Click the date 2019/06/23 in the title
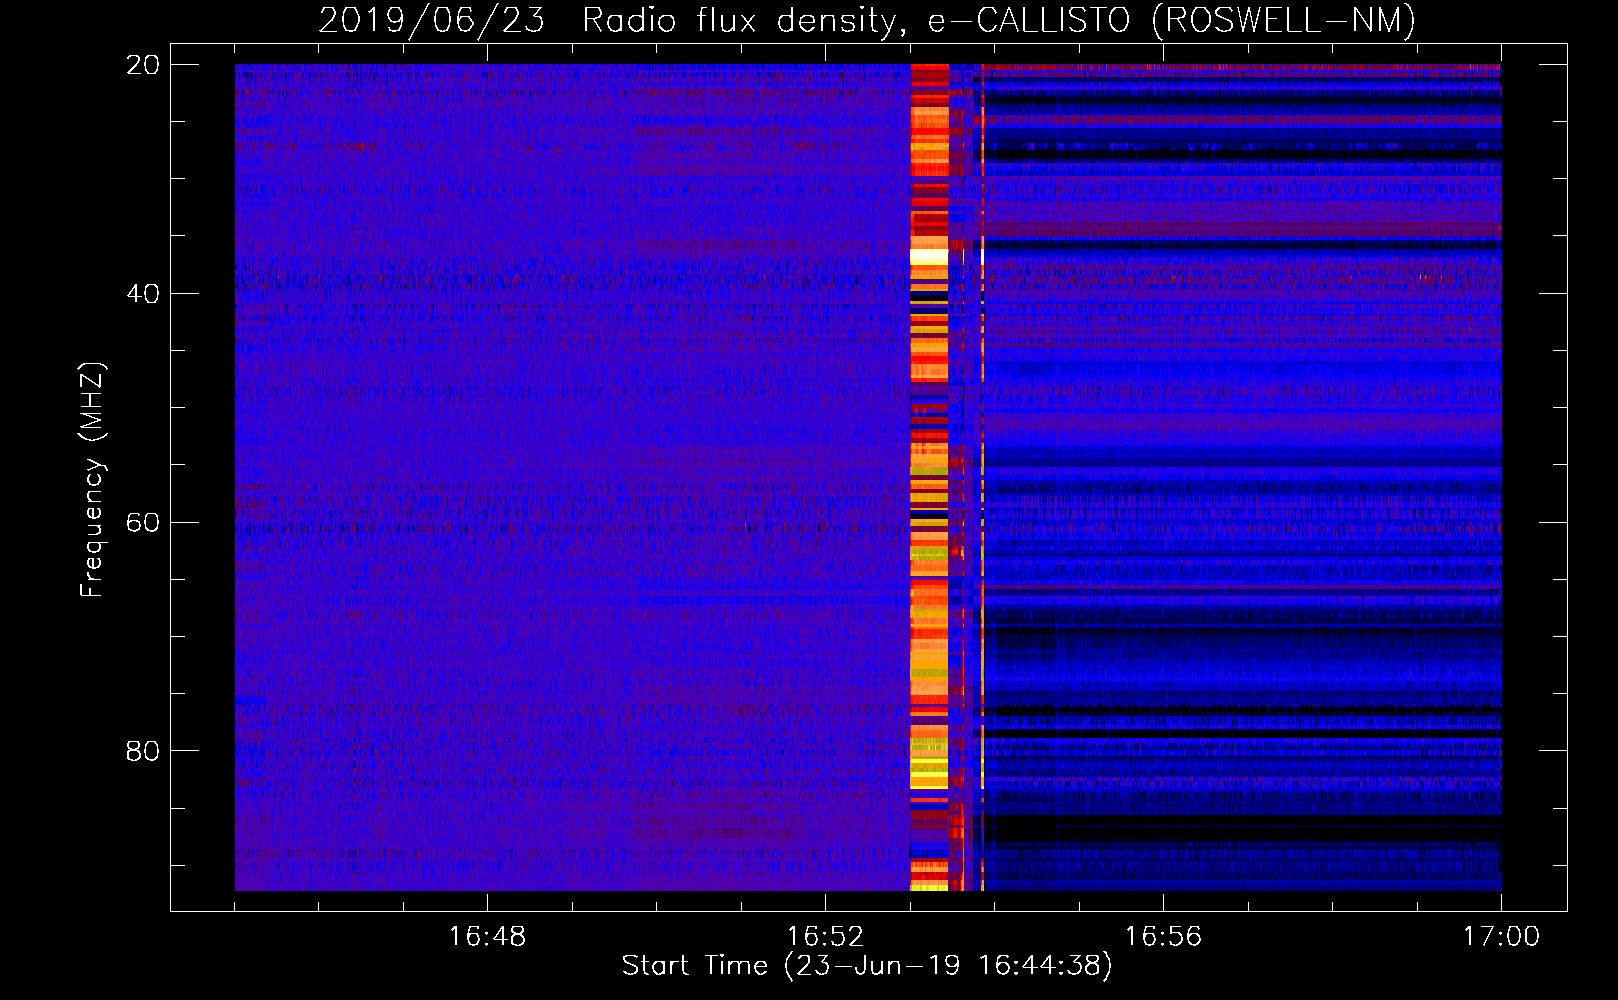 [x=431, y=20]
